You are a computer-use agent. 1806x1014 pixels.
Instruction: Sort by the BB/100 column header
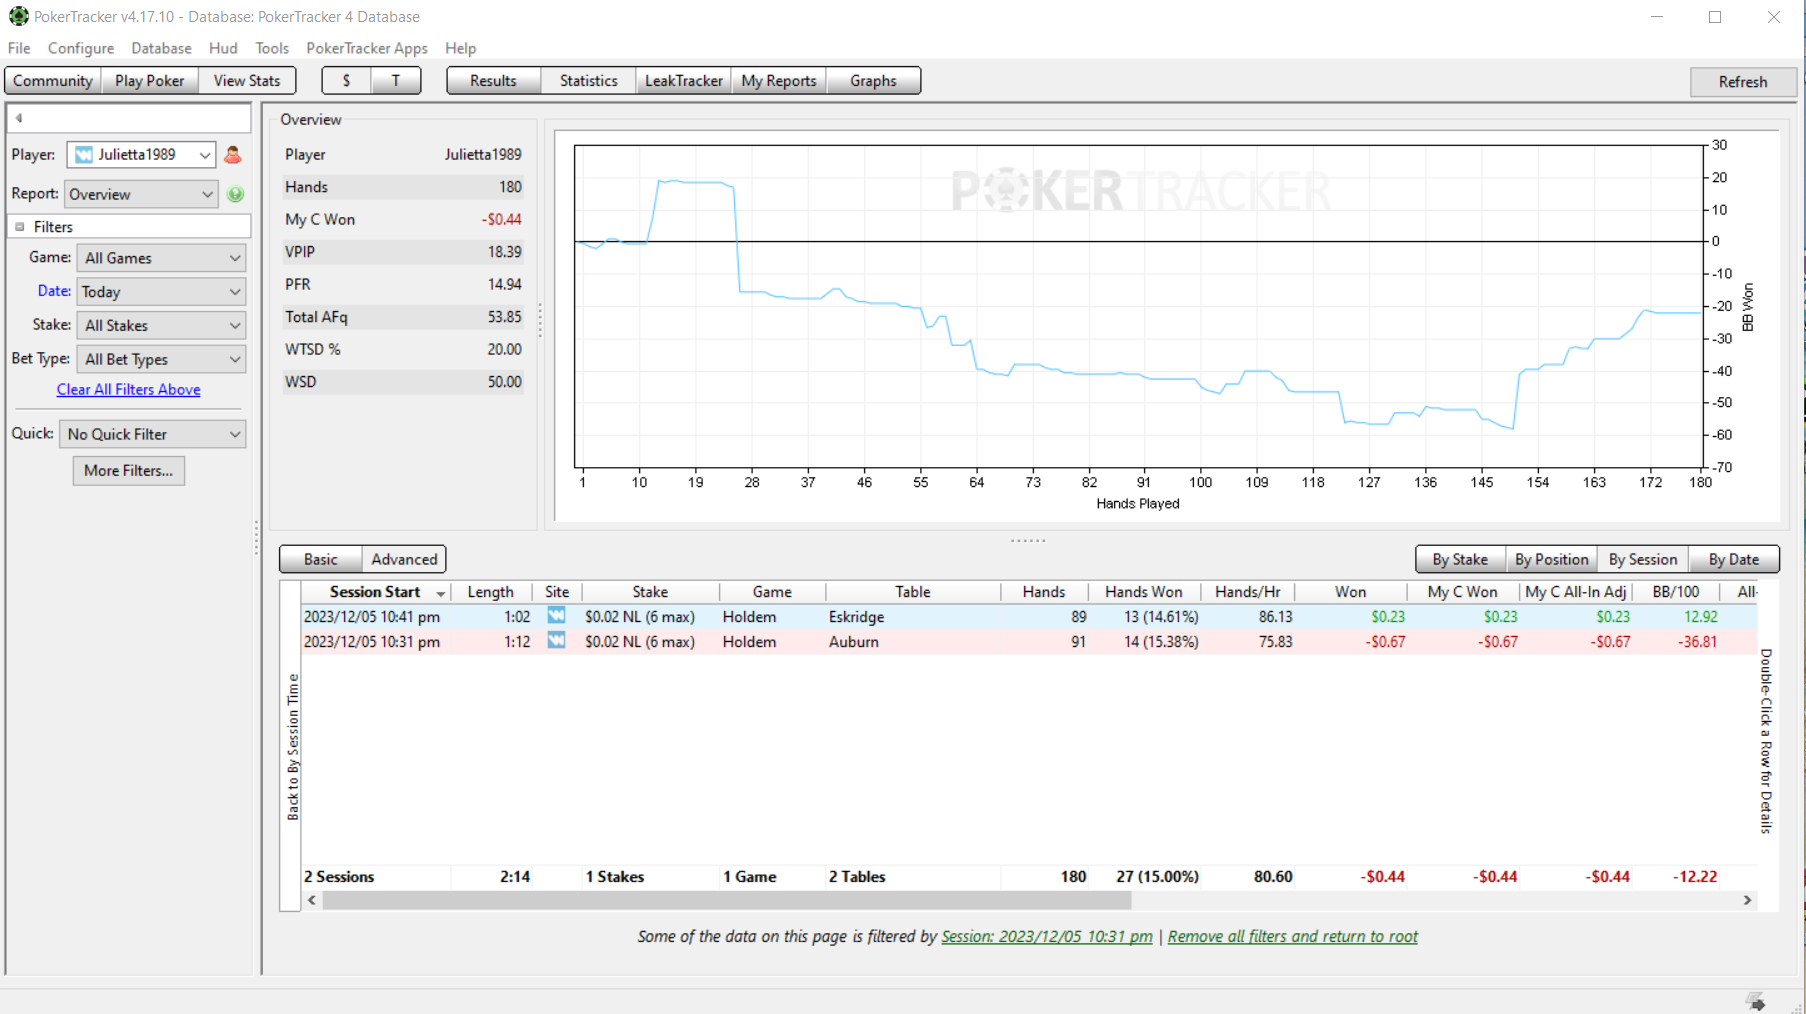point(1676,592)
